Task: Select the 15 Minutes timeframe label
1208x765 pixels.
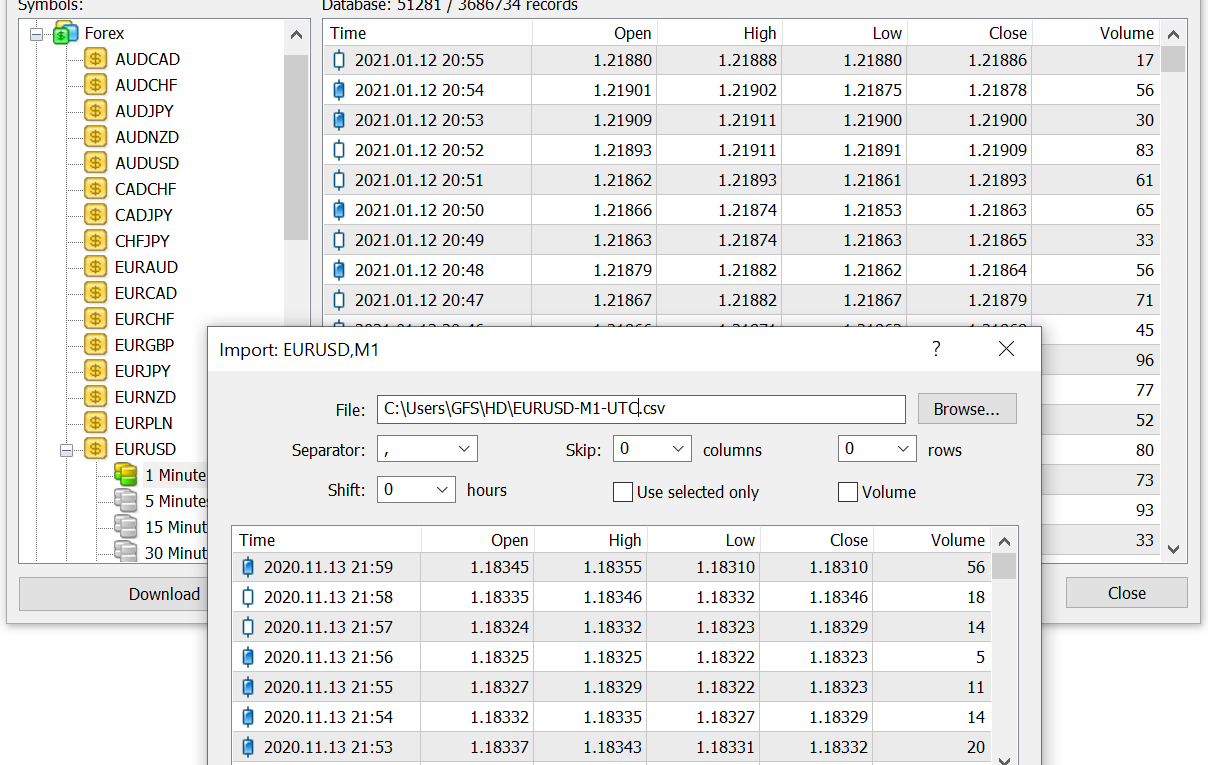Action: click(x=177, y=527)
